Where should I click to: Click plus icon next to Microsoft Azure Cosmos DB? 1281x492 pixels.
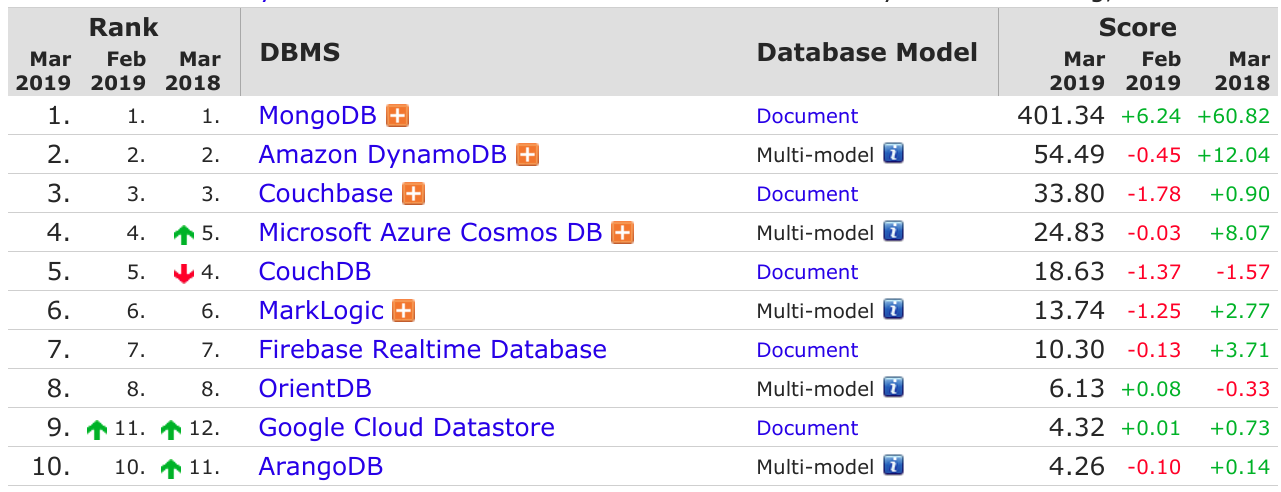(623, 233)
